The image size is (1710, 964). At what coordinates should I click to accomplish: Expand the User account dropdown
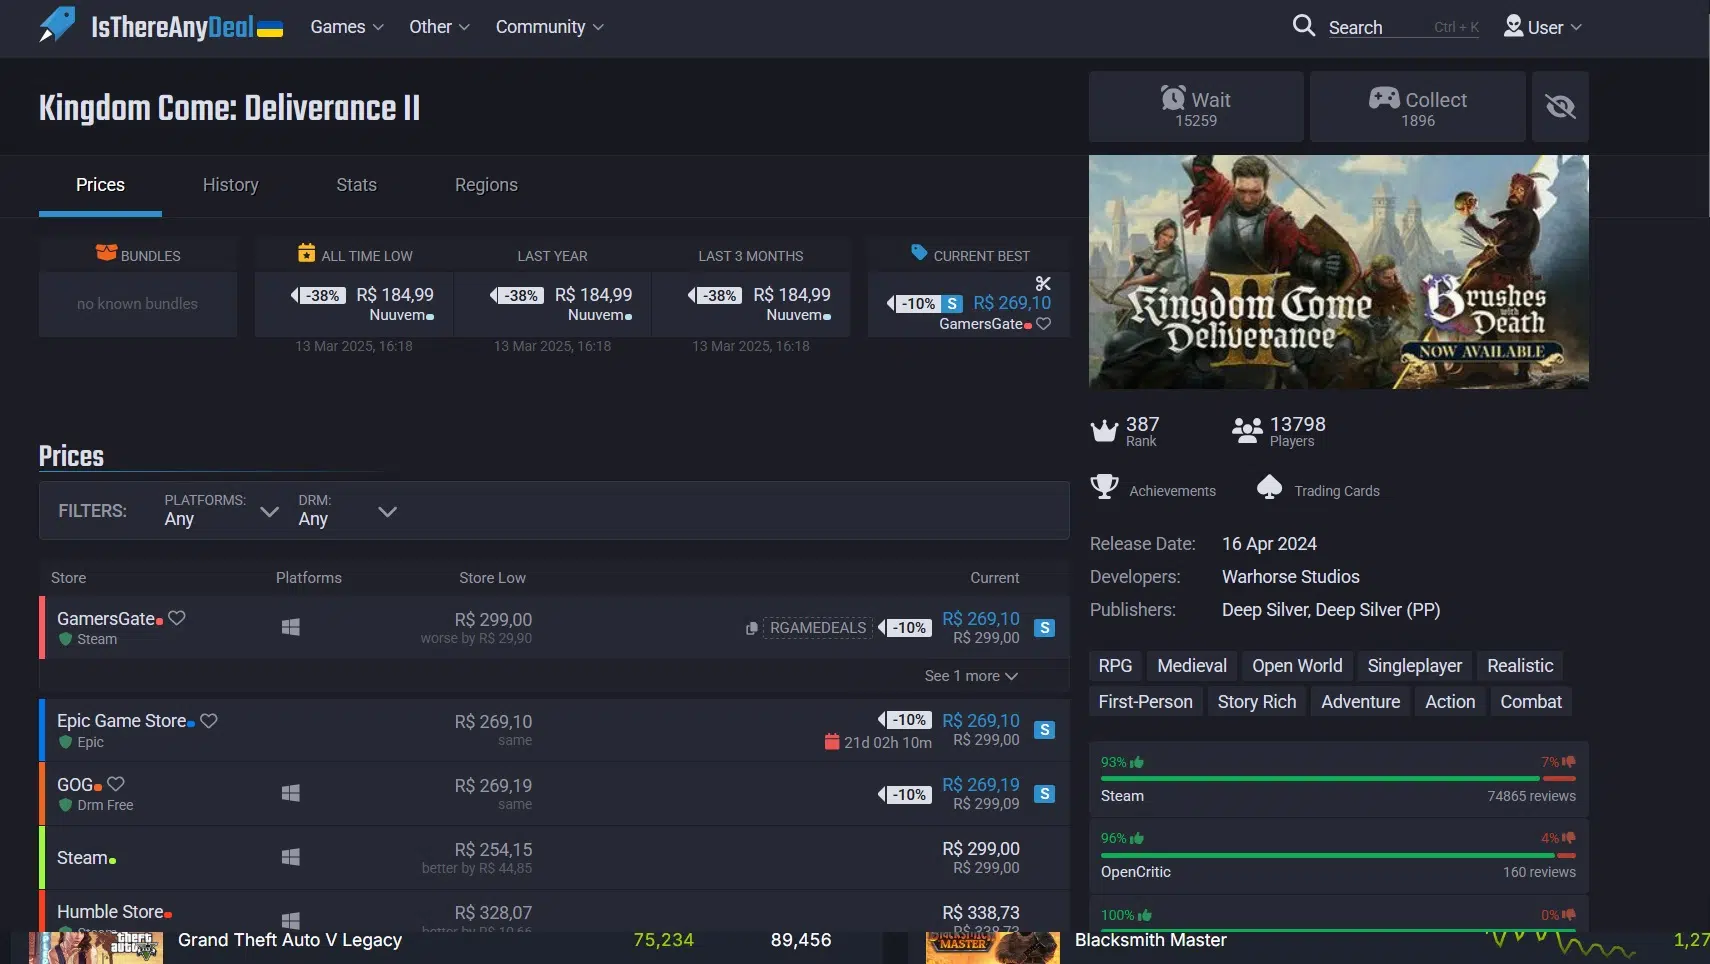coord(1544,27)
